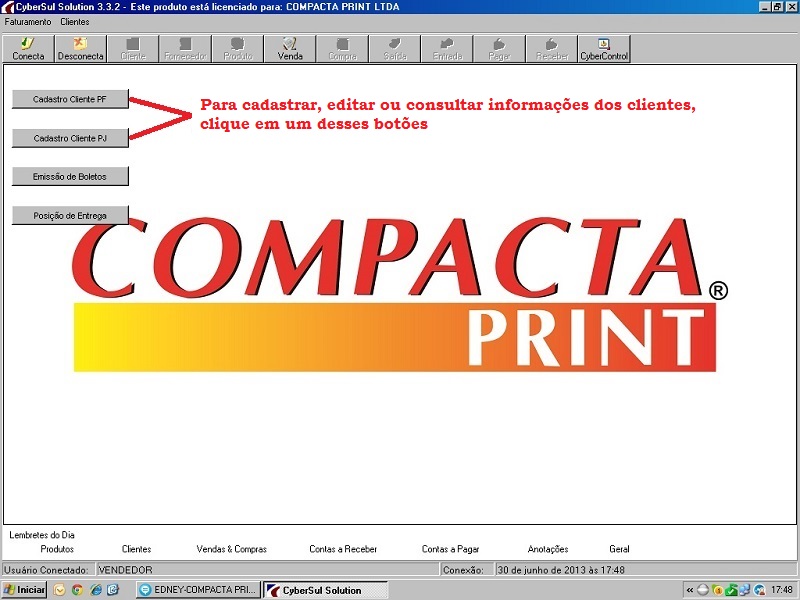Click the Usuário Conectado status label
Viewport: 800px width, 600px height.
46,569
